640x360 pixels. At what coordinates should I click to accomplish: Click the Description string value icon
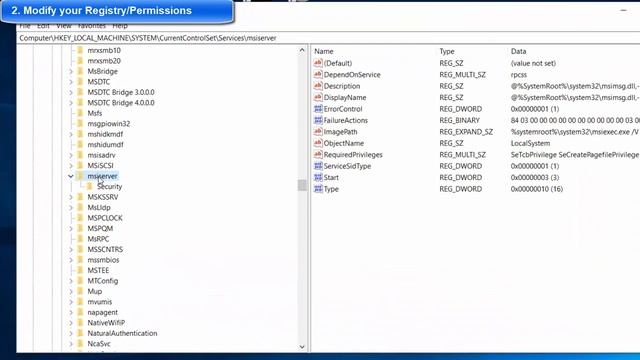[318, 86]
